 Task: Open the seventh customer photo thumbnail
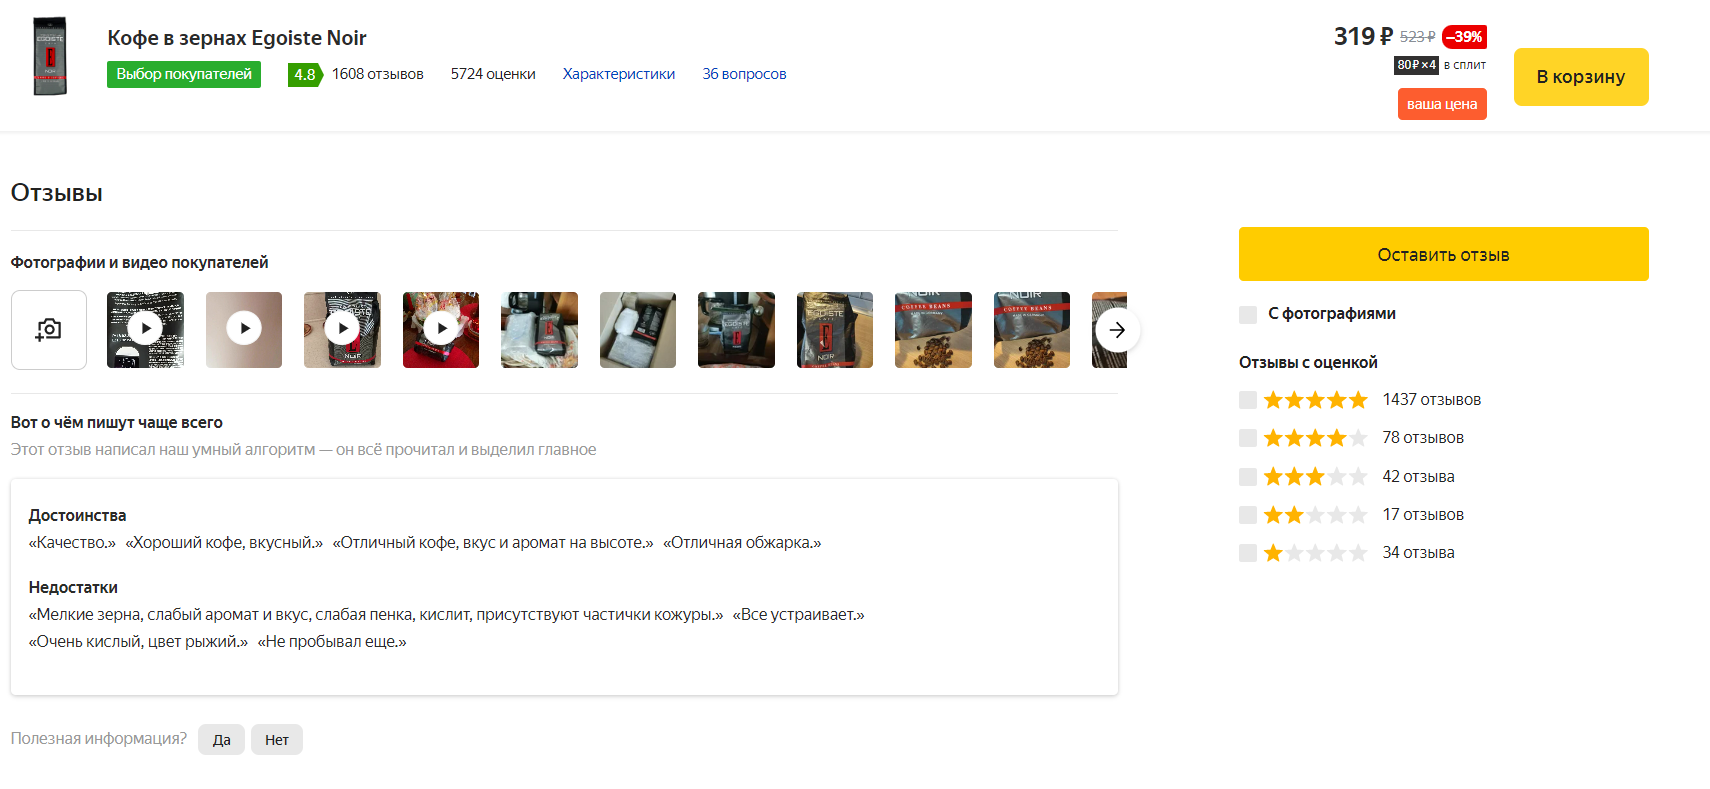click(736, 330)
